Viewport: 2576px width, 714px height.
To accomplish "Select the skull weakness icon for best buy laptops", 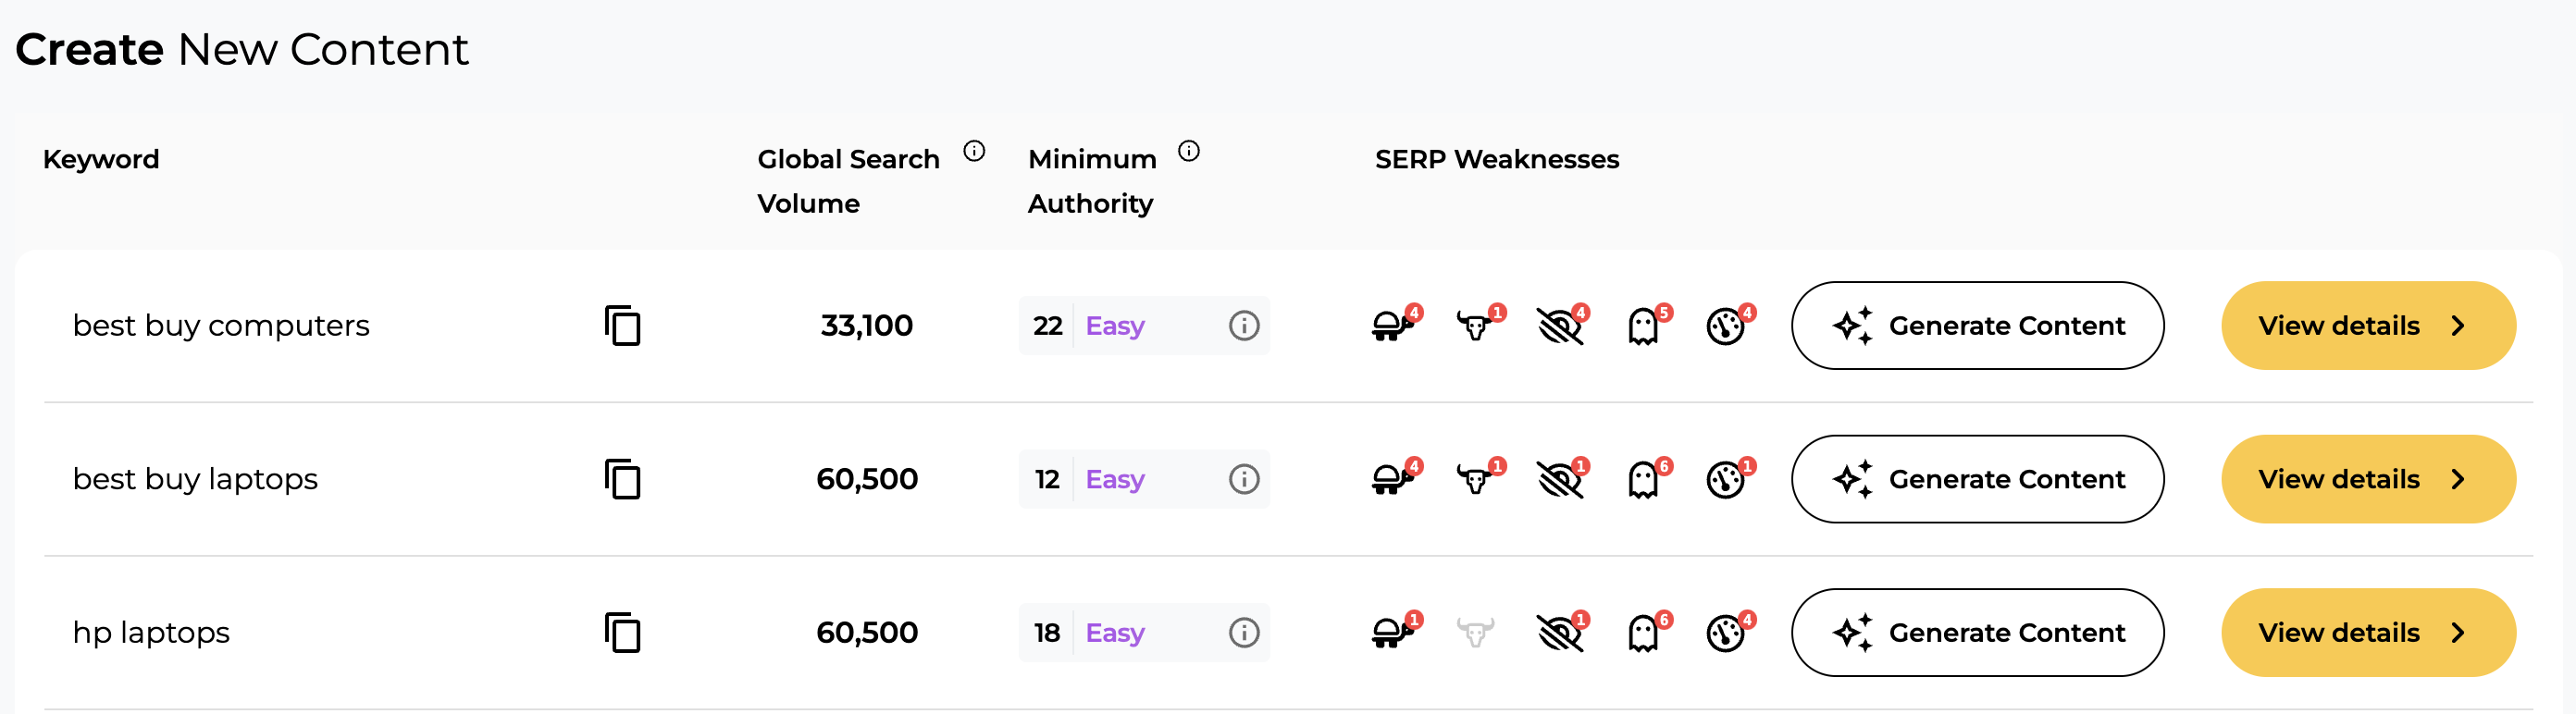I will coord(1475,479).
